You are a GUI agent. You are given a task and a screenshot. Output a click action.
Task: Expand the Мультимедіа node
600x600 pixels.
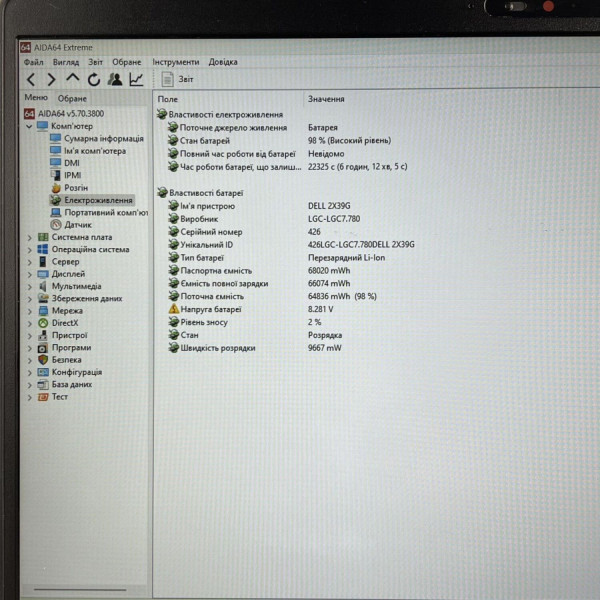pyautogui.click(x=29, y=287)
